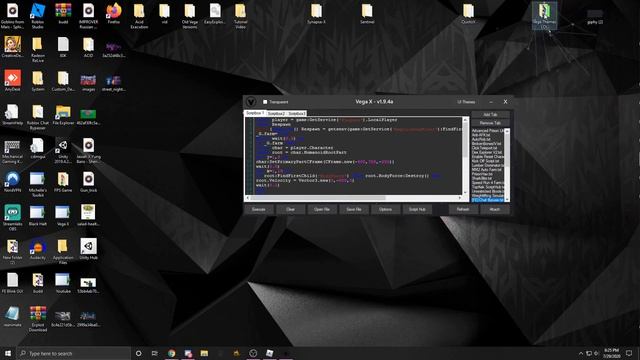Click inside the script code editor
Image resolution: width=640 pixels, height=360 pixels.
pos(358,155)
